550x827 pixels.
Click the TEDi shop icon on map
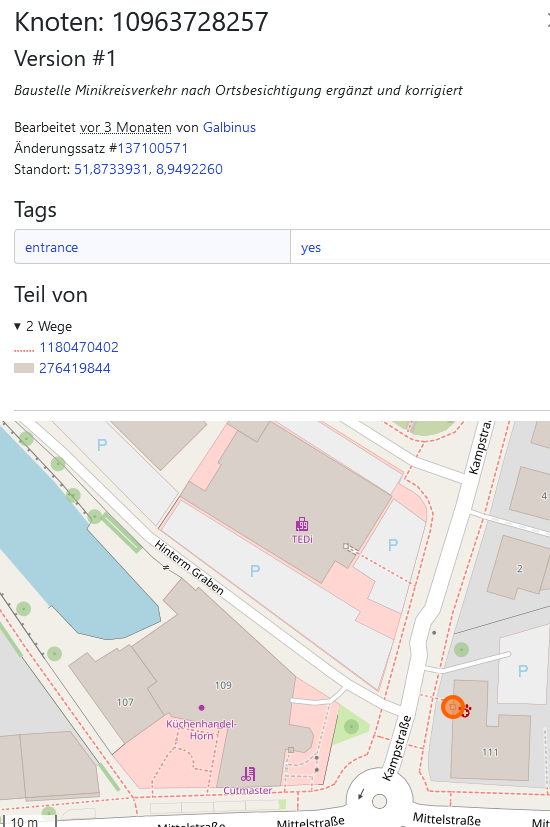[x=302, y=524]
